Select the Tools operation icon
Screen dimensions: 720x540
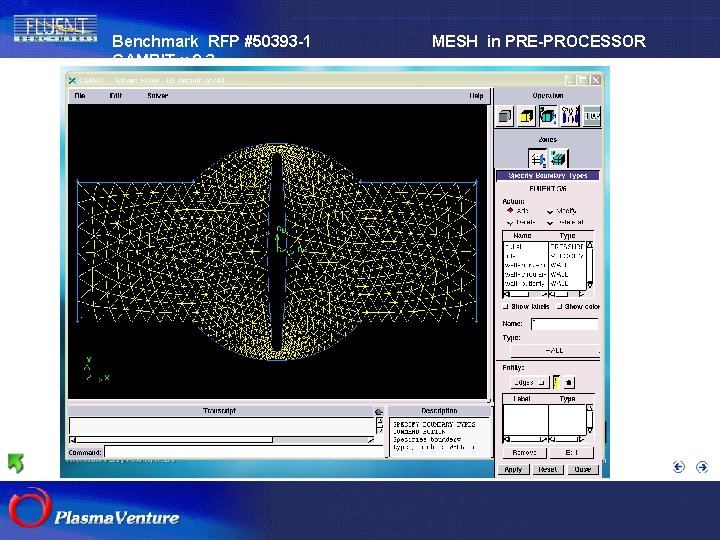tap(571, 116)
